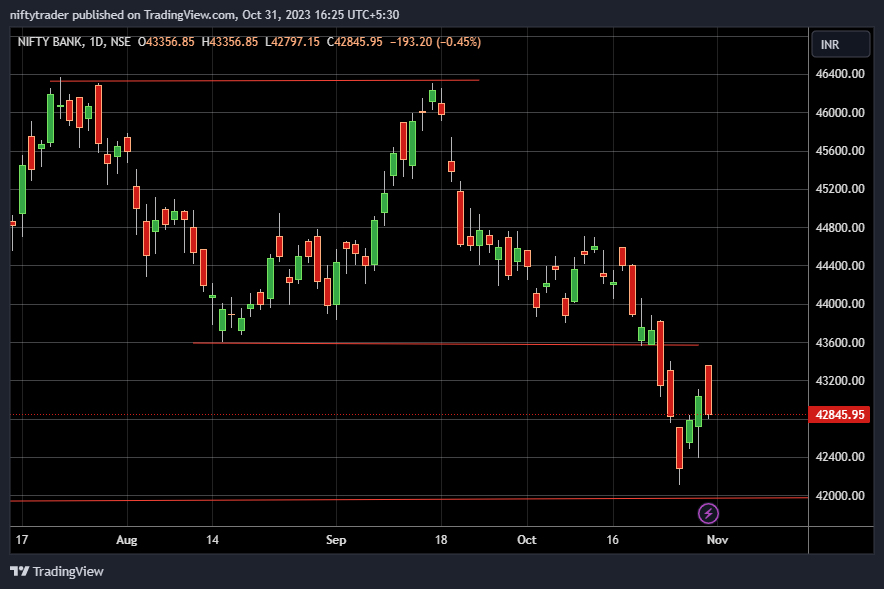The image size is (884, 589).
Task: Click the 45600.00 price axis label
Action: tap(839, 150)
